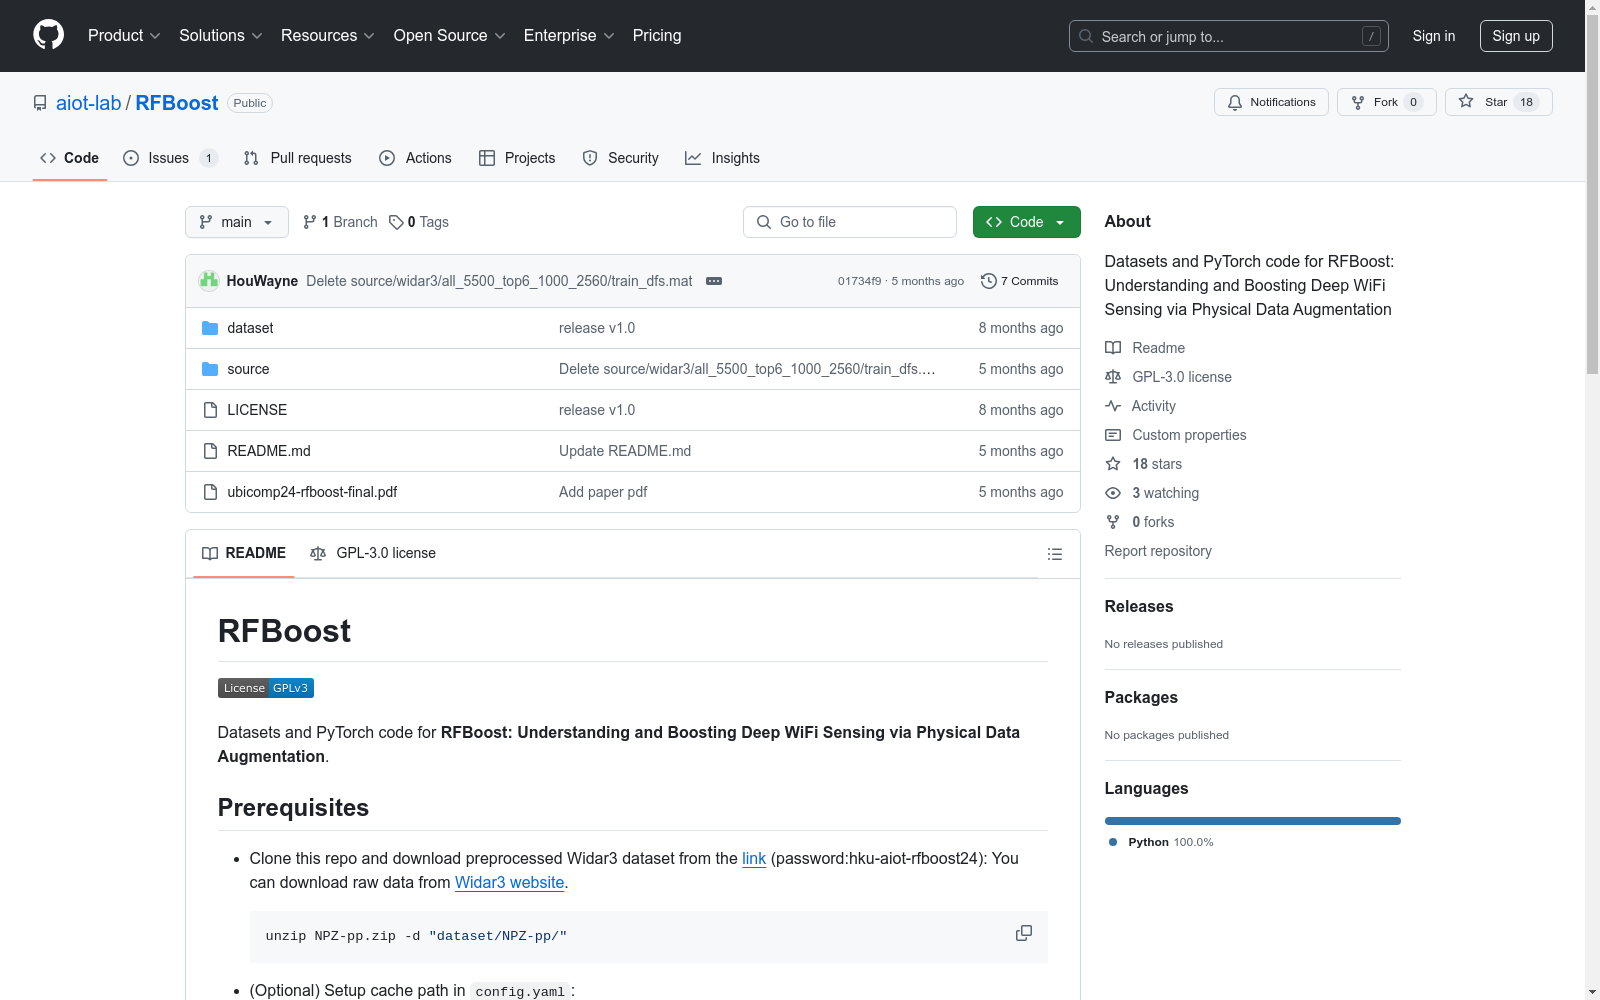Expand the Resources menu
Screen dimensions: 1600x1000
coord(328,36)
